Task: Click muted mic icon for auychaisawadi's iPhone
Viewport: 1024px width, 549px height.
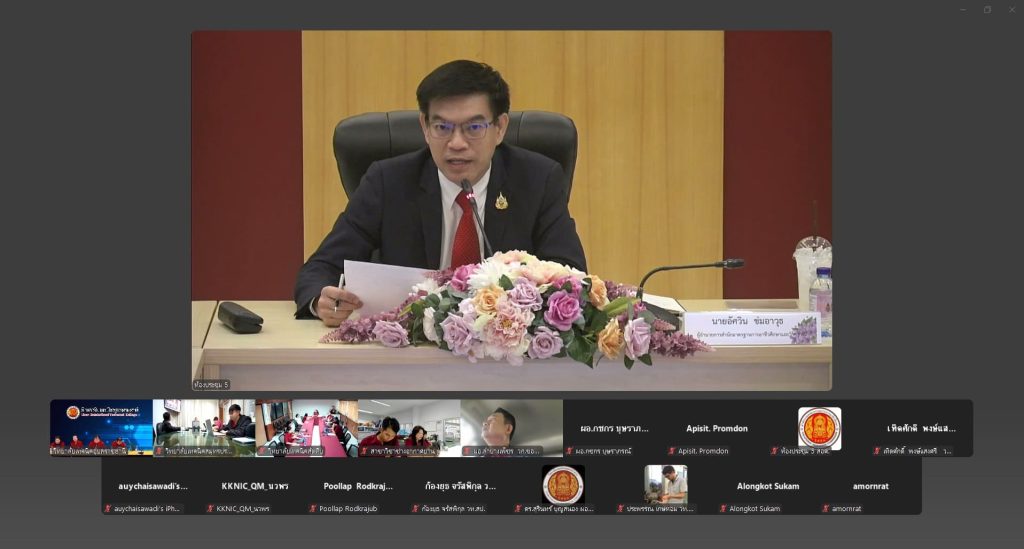Action: point(108,509)
